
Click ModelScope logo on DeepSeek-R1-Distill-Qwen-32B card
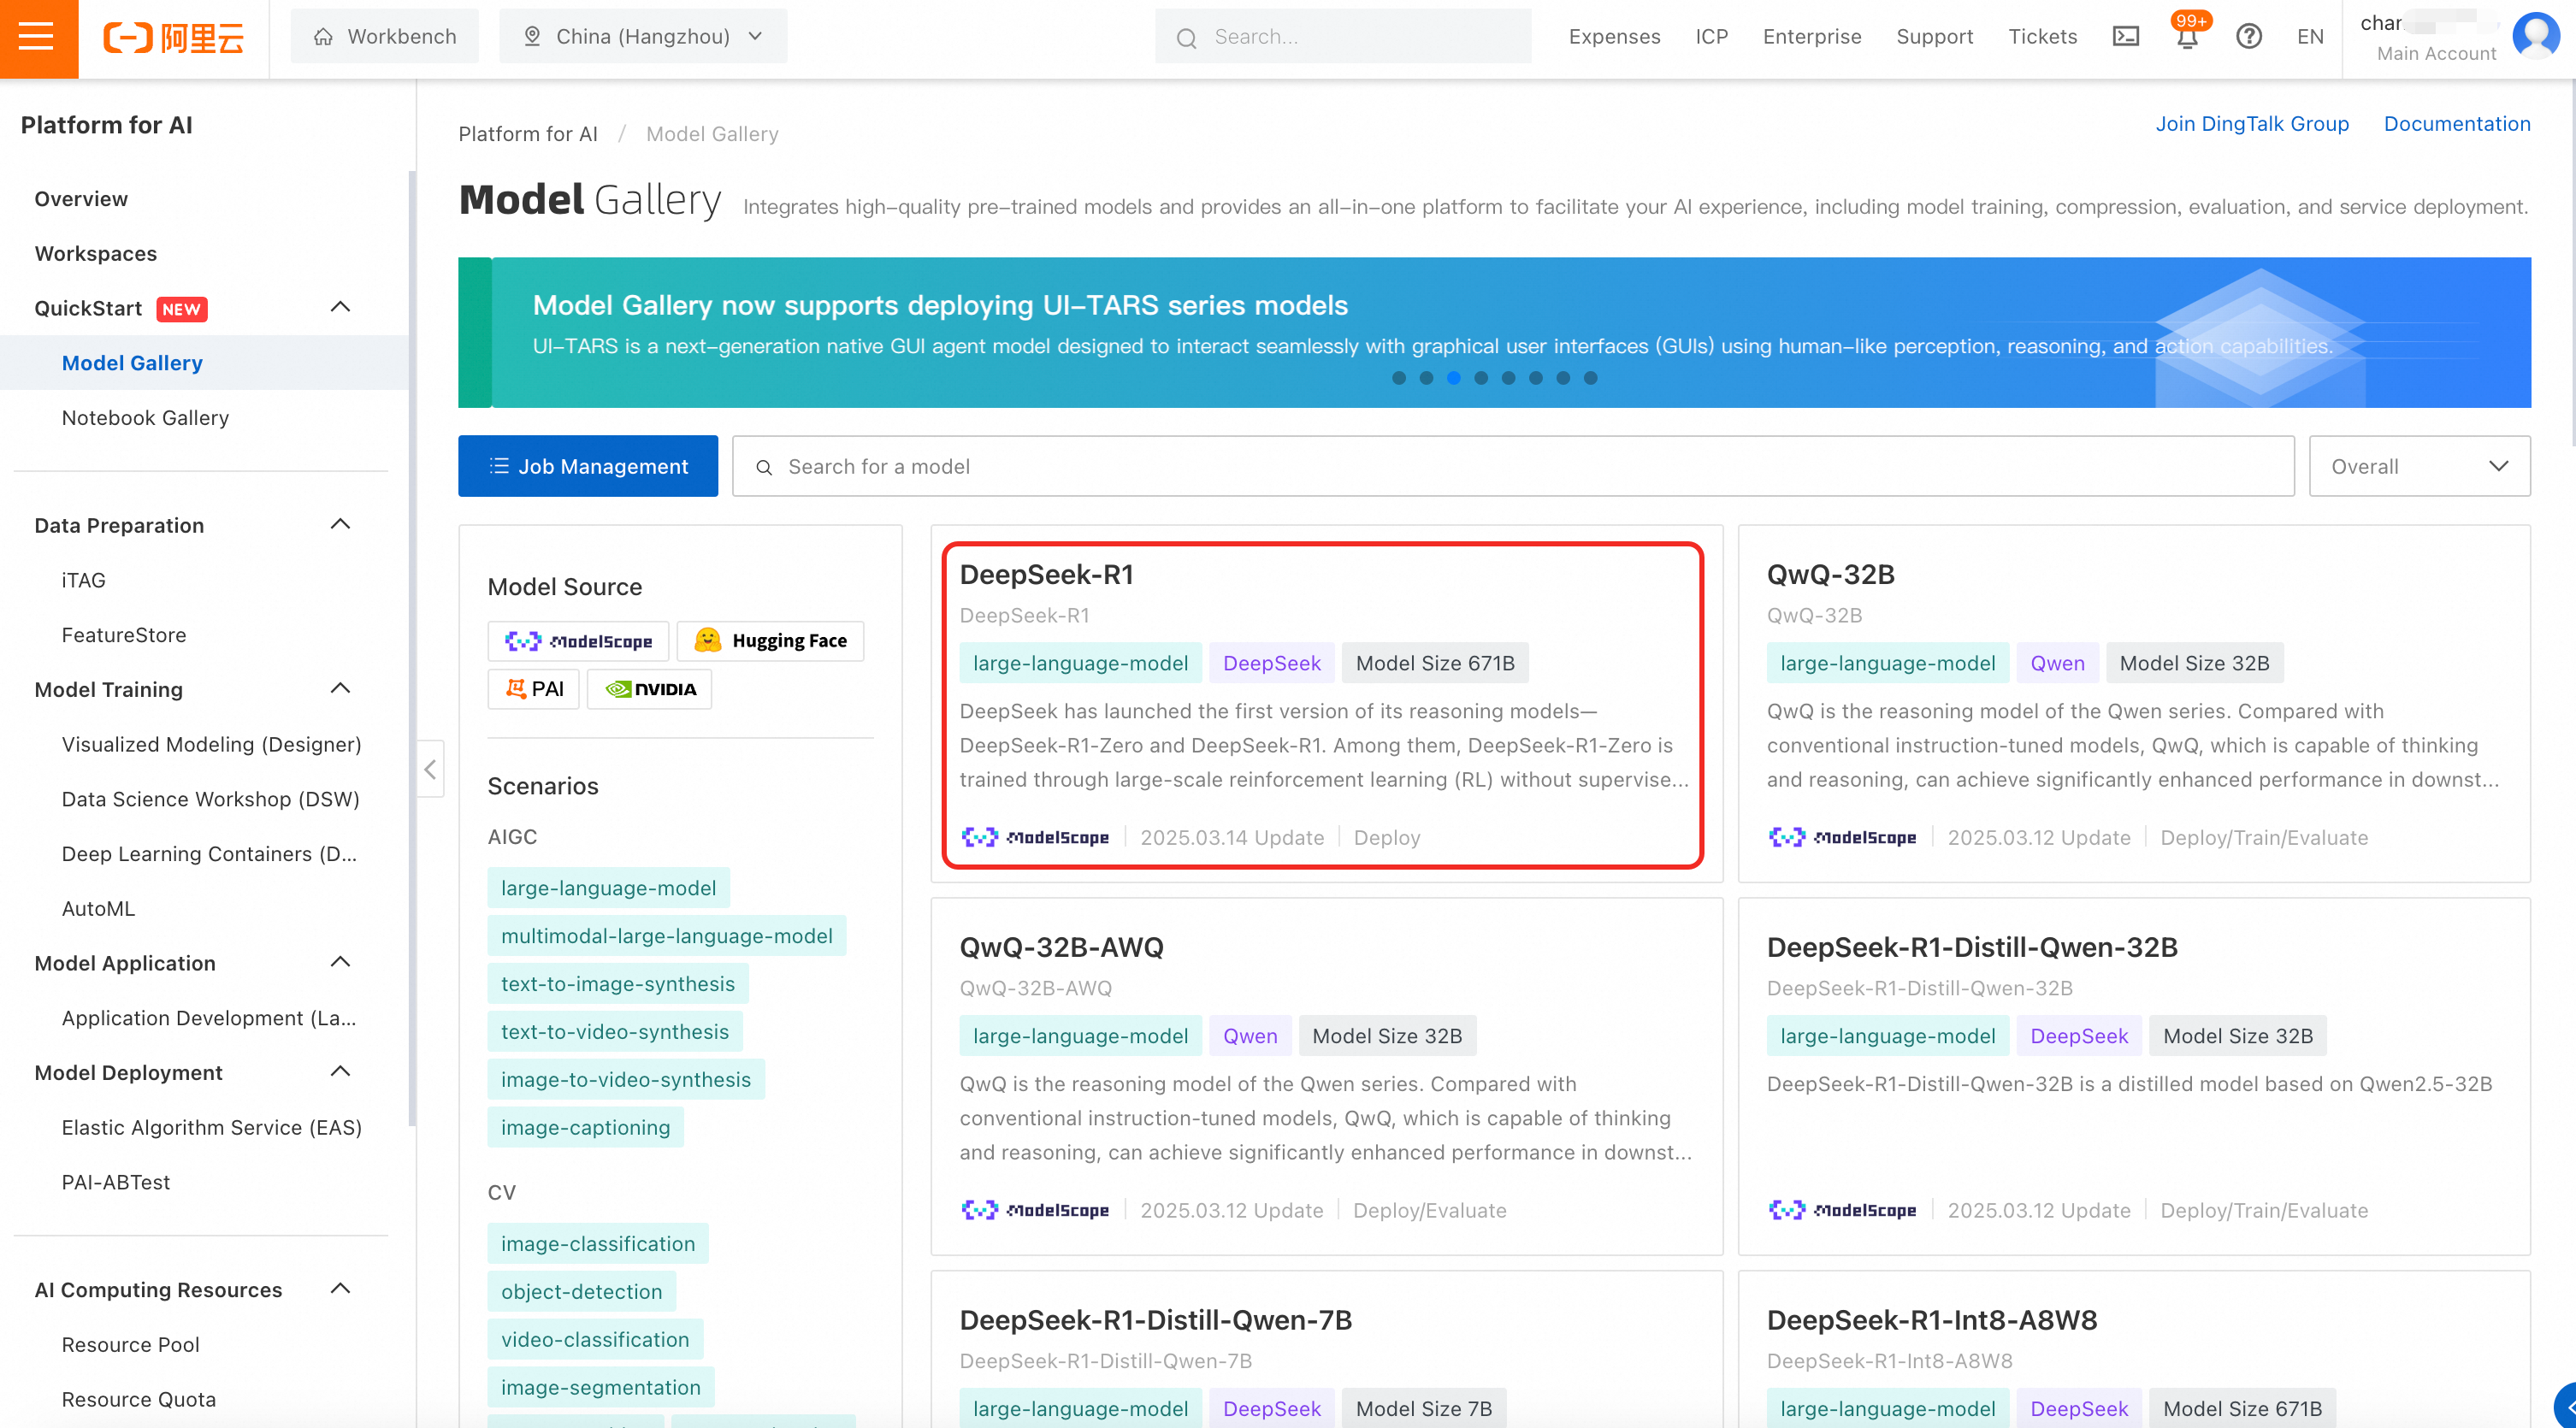pyautogui.click(x=1842, y=1210)
